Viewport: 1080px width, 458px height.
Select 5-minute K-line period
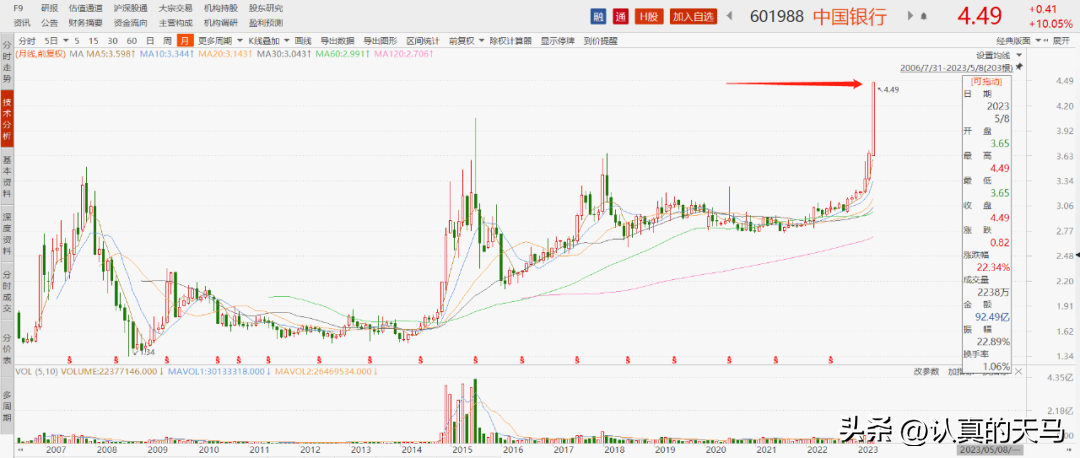[x=78, y=41]
